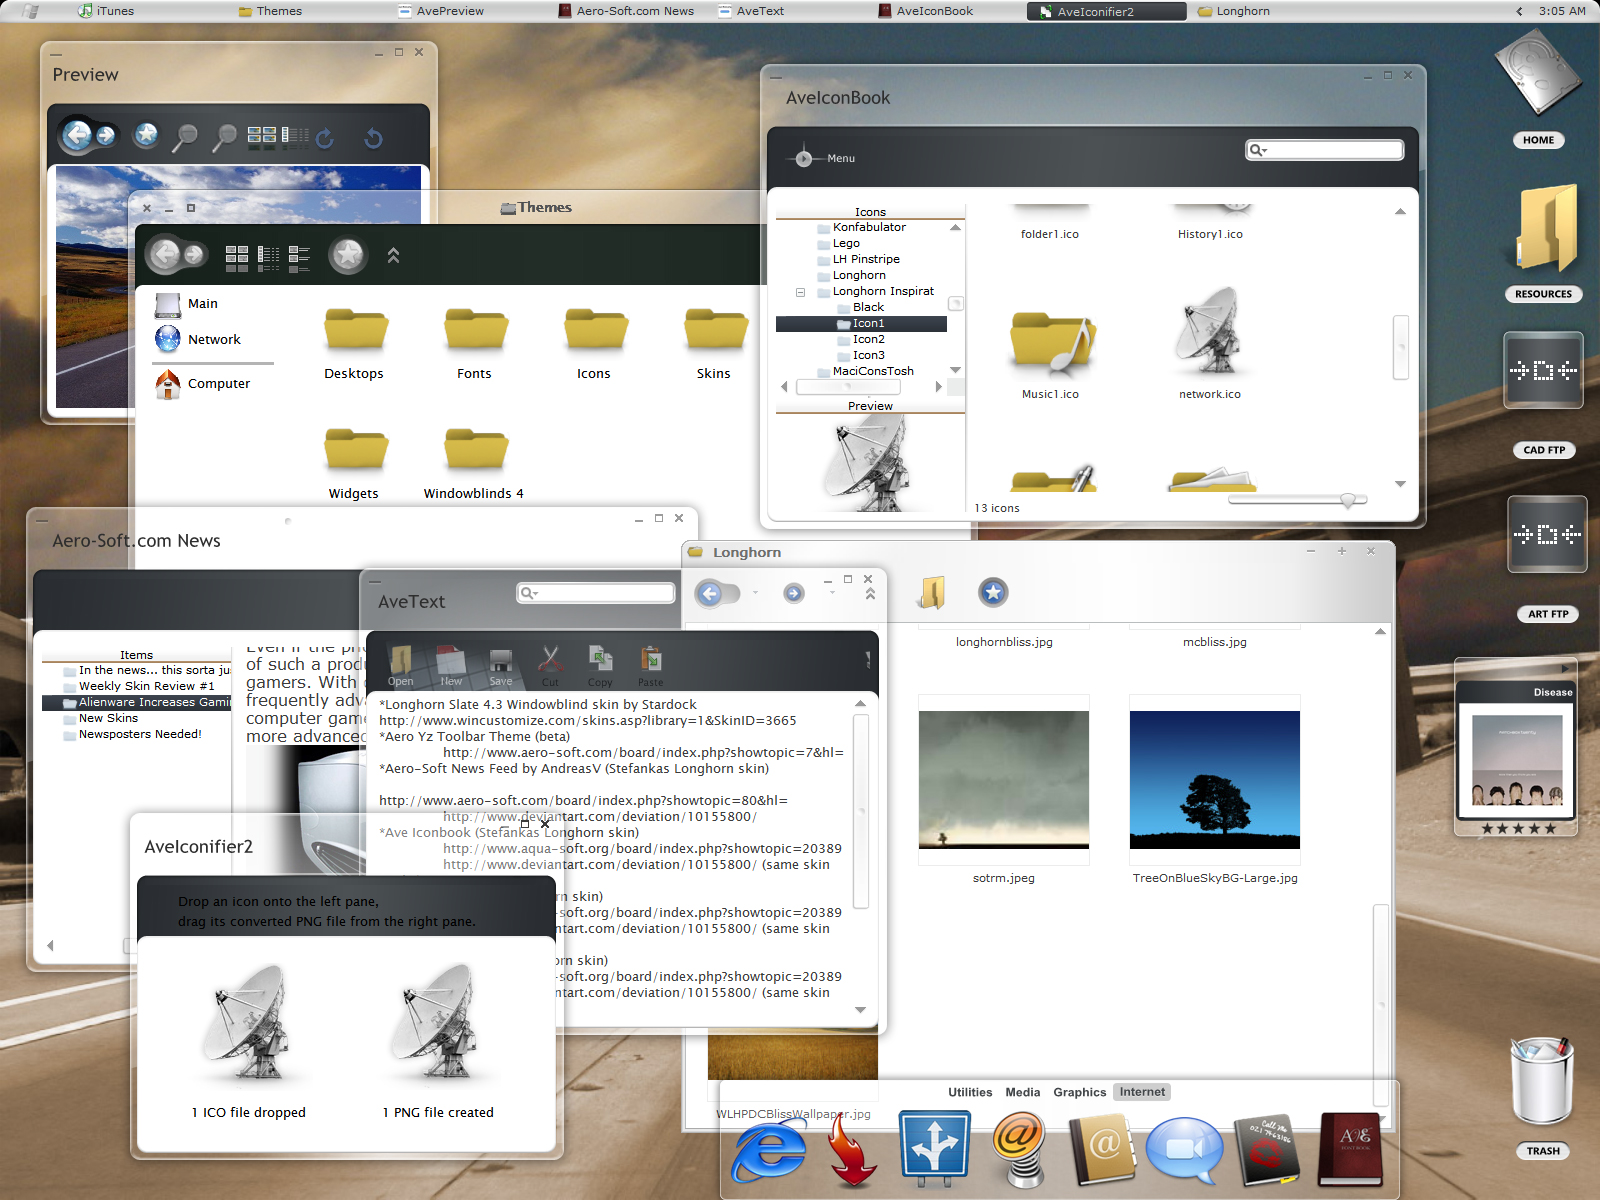Click Paste in AveText toolbar
Image resolution: width=1600 pixels, height=1200 pixels.
[x=651, y=666]
